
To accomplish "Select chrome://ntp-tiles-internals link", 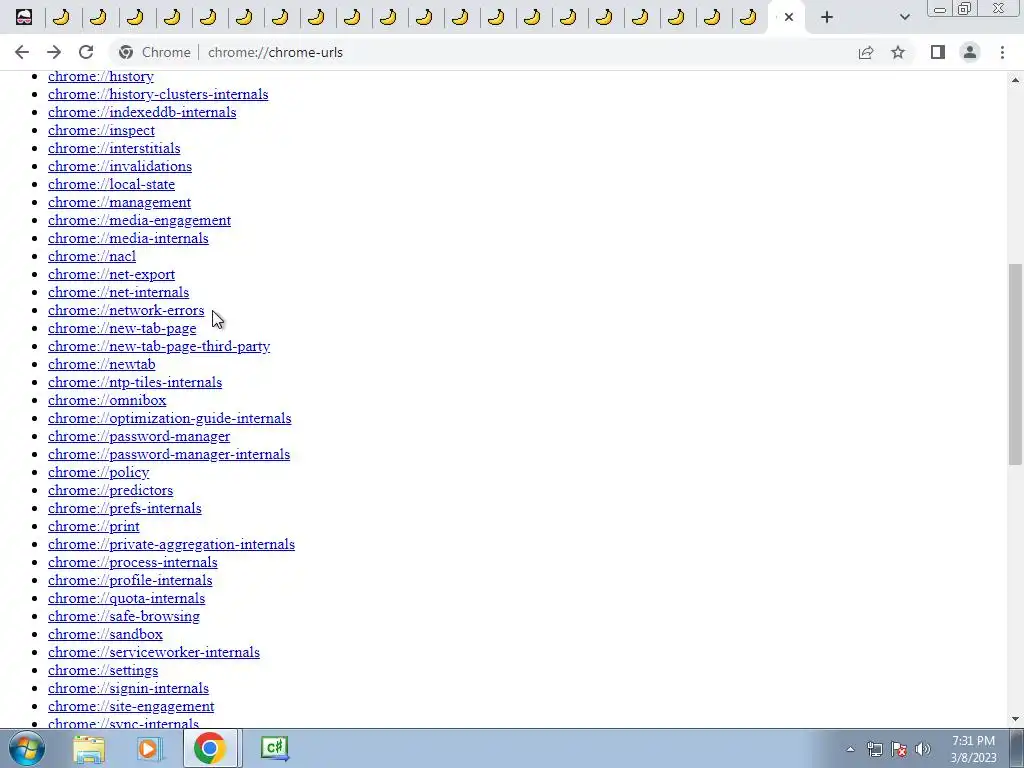I will 135,383.
